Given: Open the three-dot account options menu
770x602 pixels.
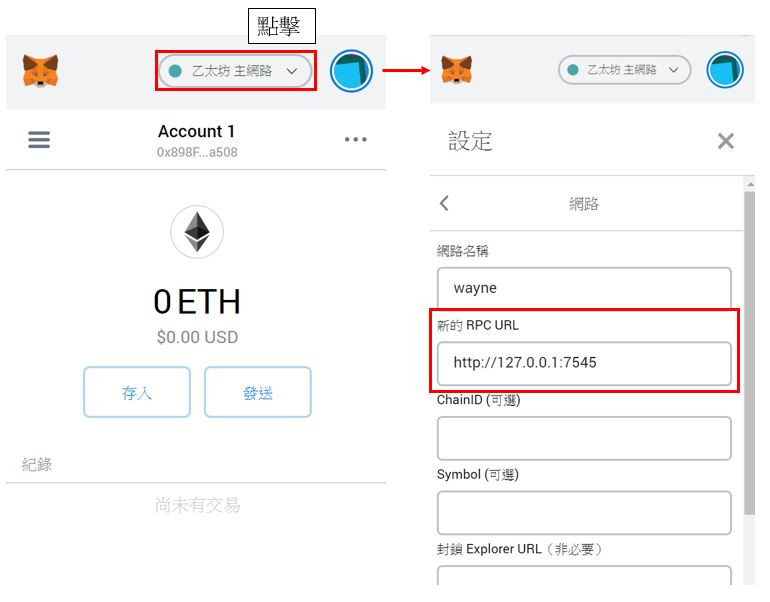Looking at the screenshot, I should tap(356, 139).
